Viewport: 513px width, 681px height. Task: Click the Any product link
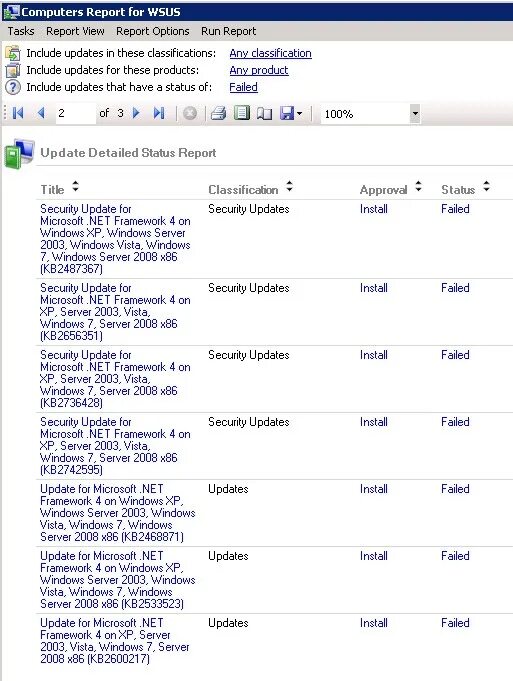click(259, 70)
